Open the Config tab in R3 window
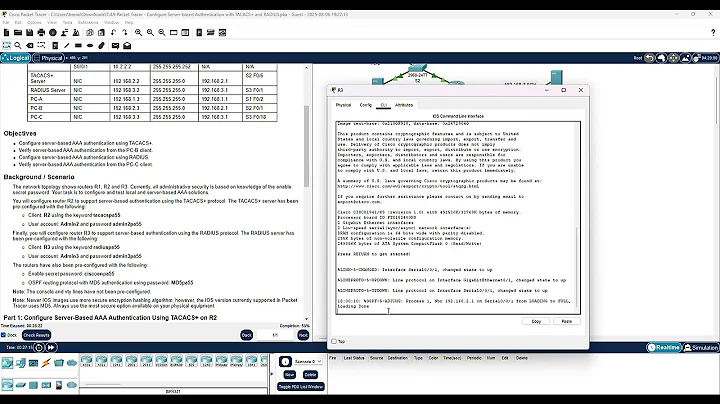This screenshot has height=404, width=720. 366,105
